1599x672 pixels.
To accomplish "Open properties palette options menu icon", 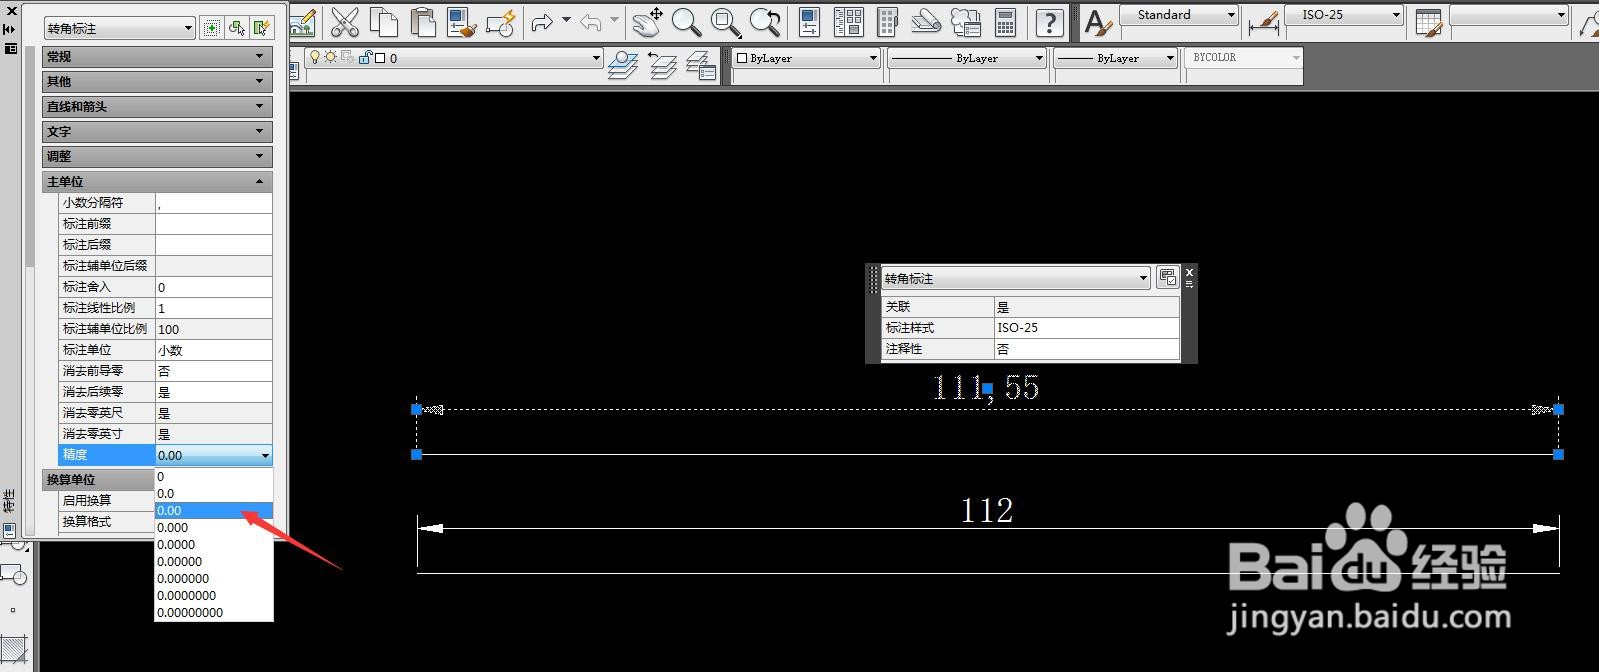I will 11,47.
